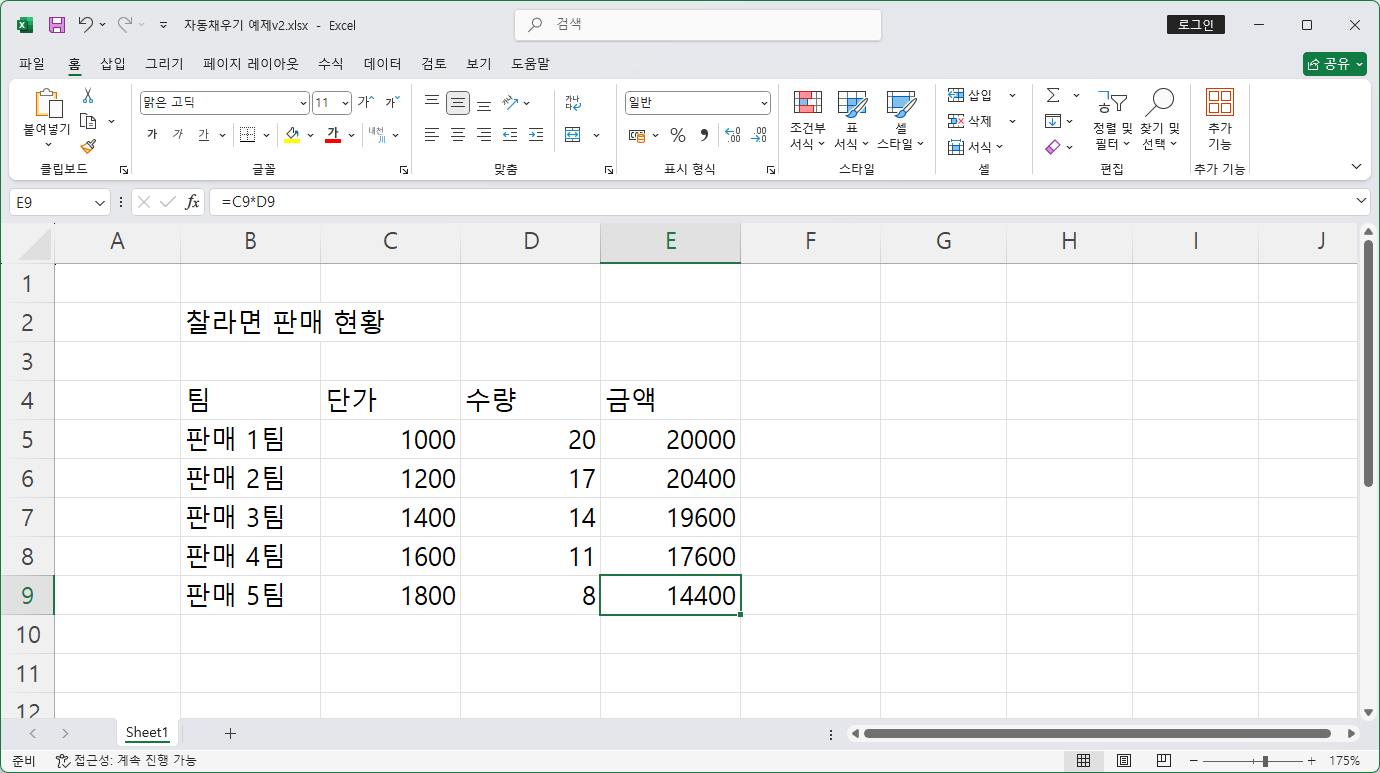The image size is (1380, 773).
Task: Toggle align text right
Action: point(484,134)
